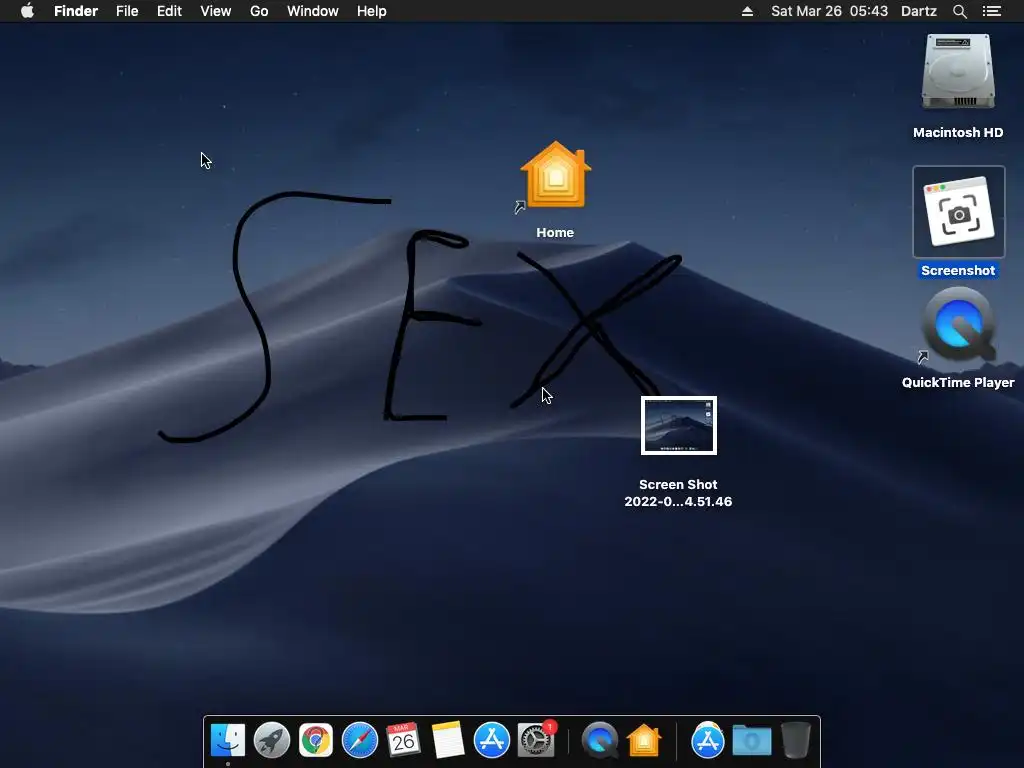Open the Help menu
Viewport: 1024px width, 768px height.
click(x=372, y=11)
